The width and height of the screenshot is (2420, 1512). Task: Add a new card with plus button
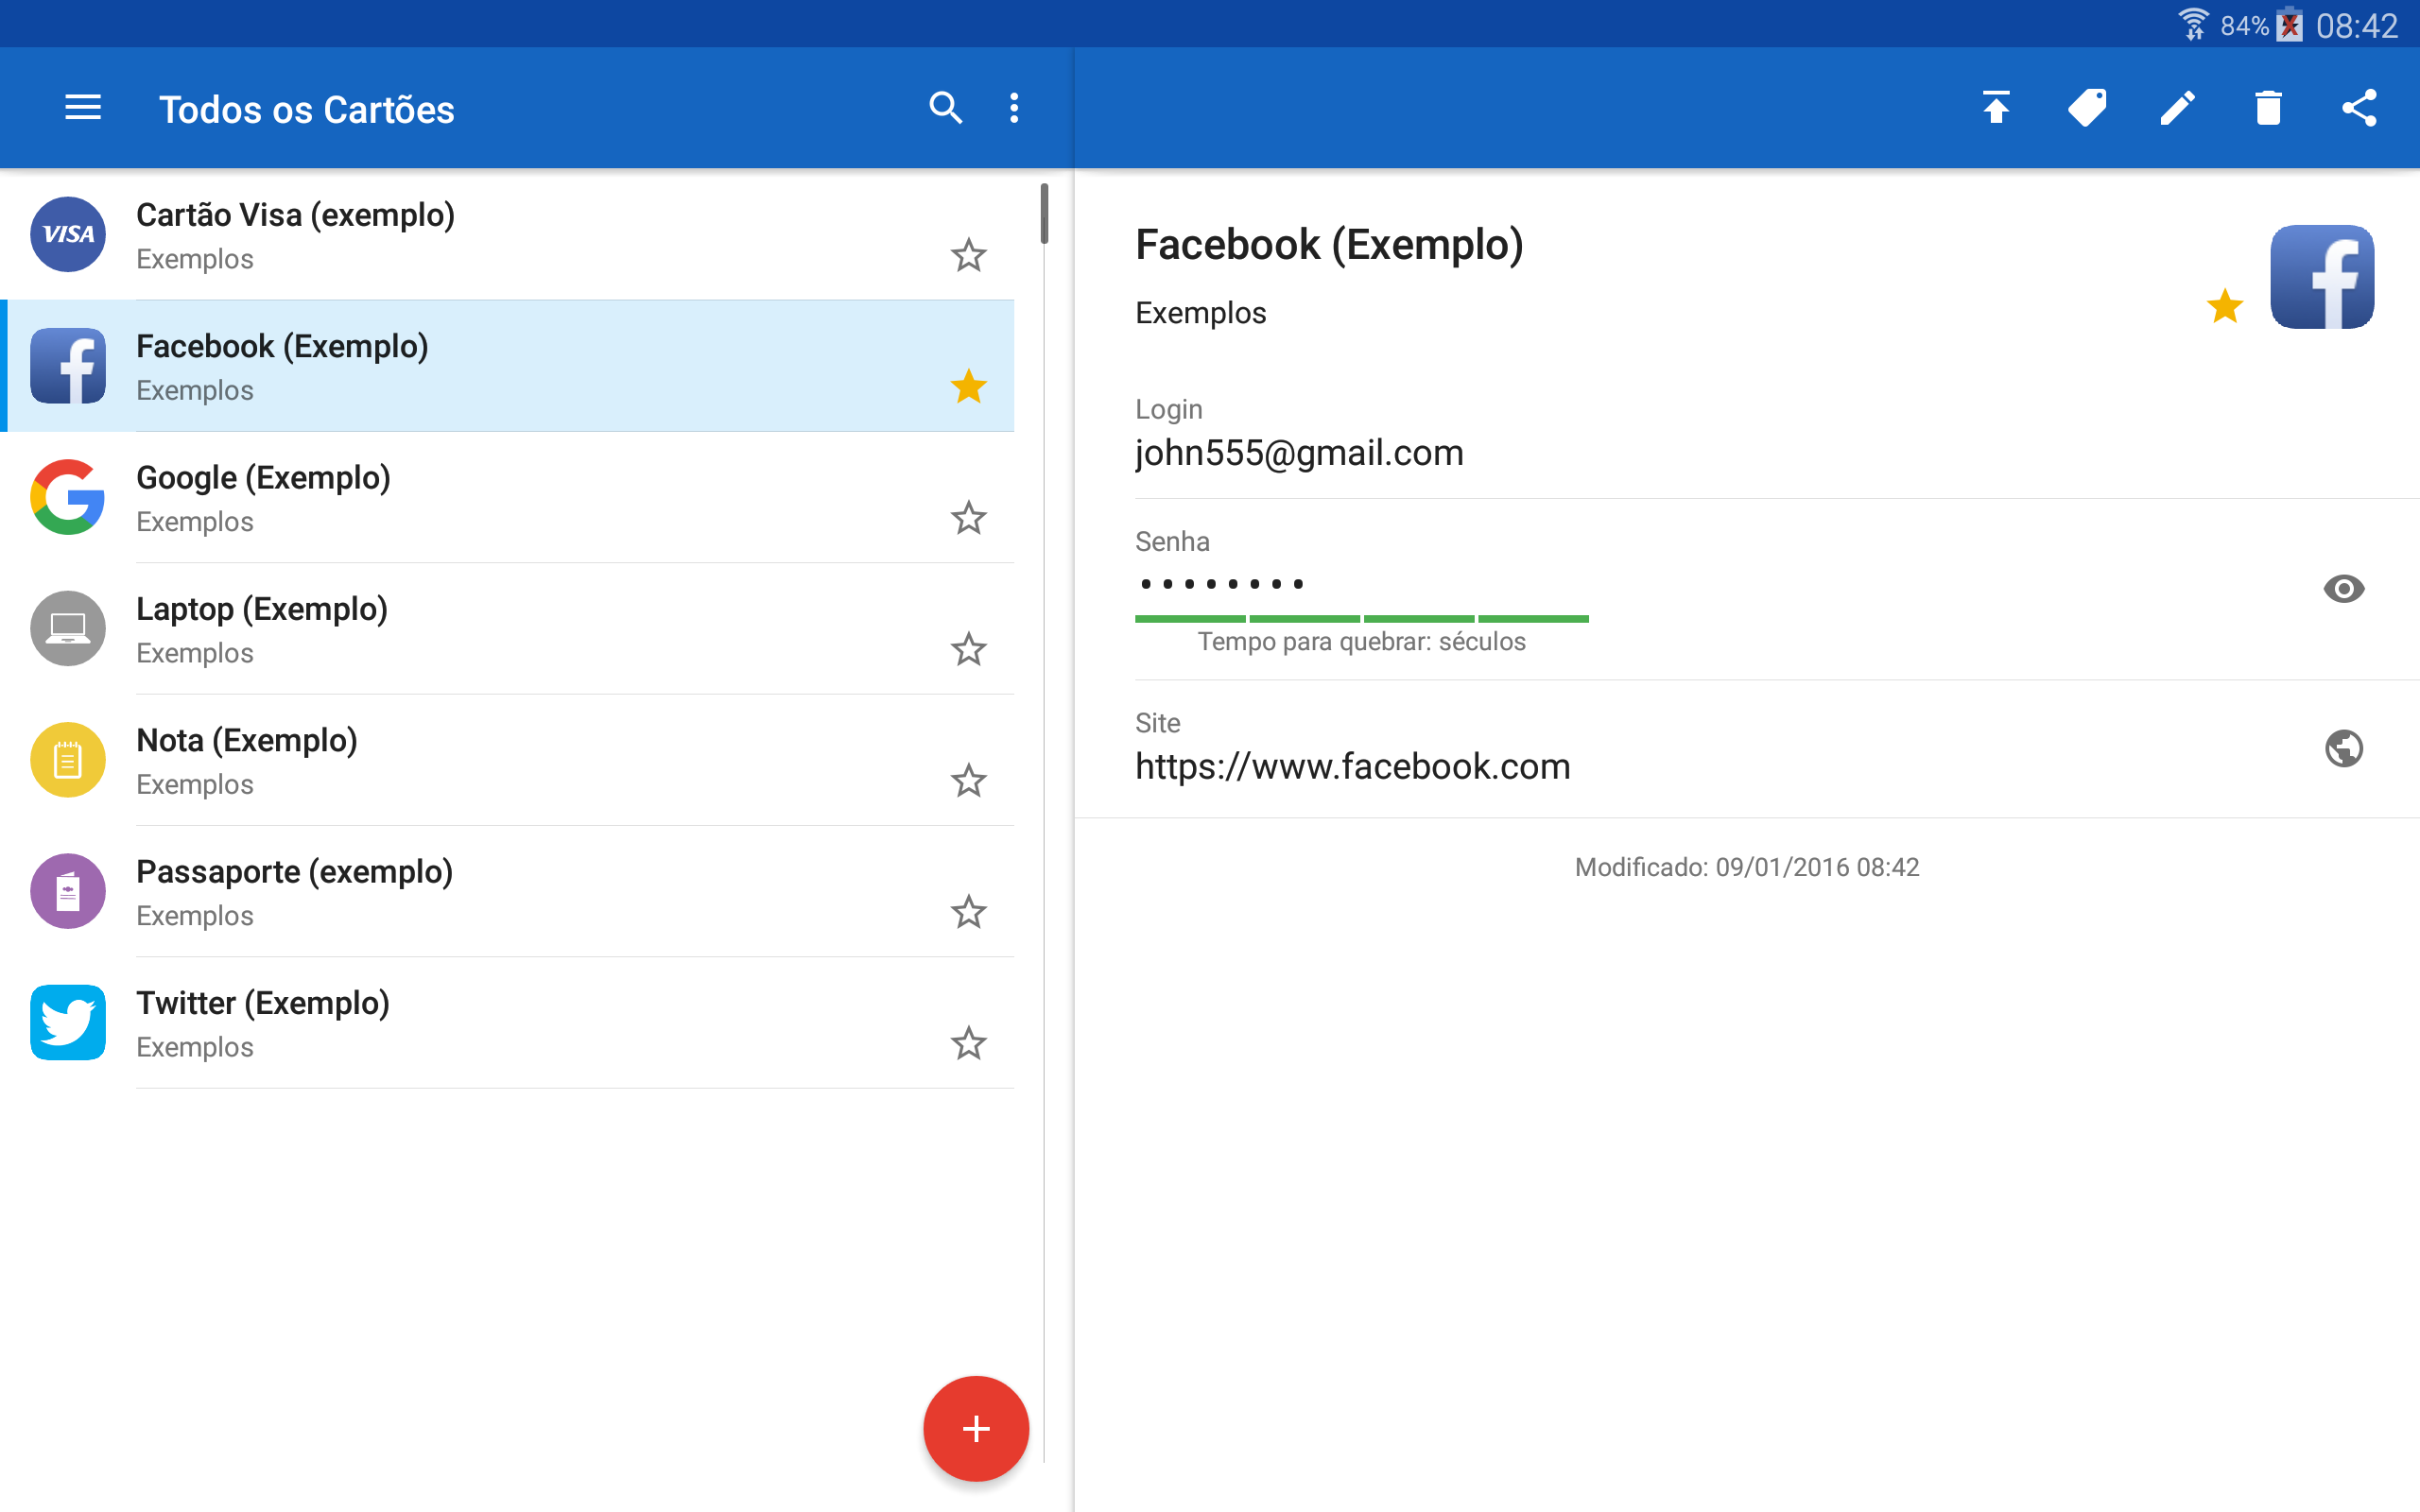(976, 1428)
